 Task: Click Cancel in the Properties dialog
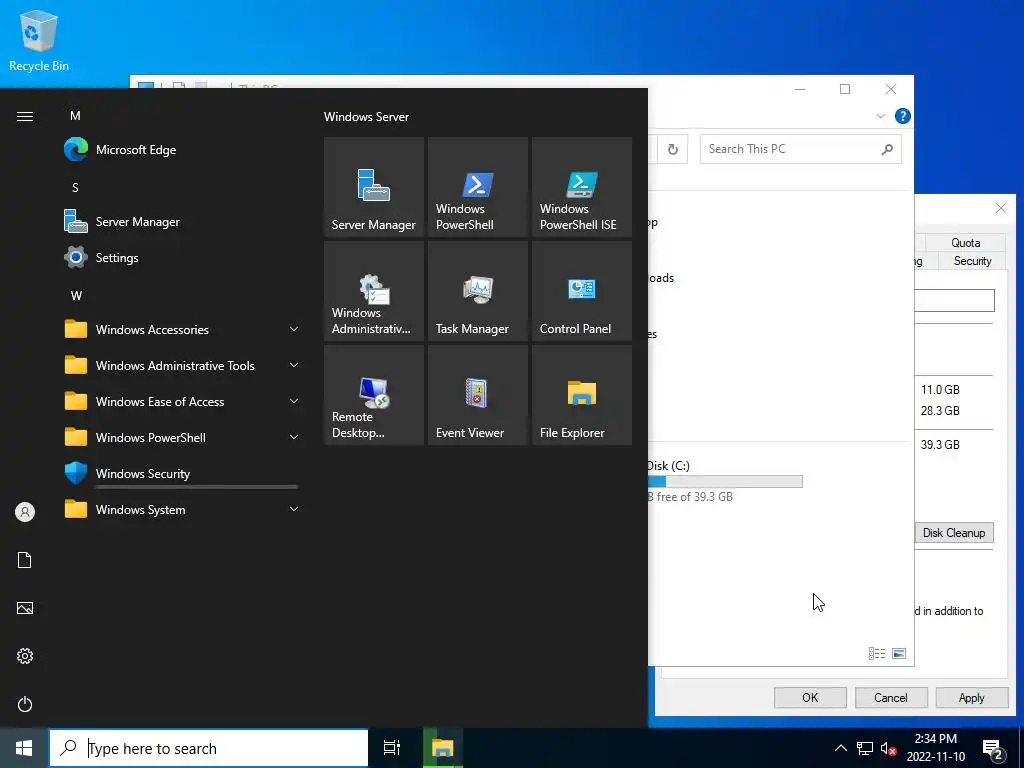891,697
